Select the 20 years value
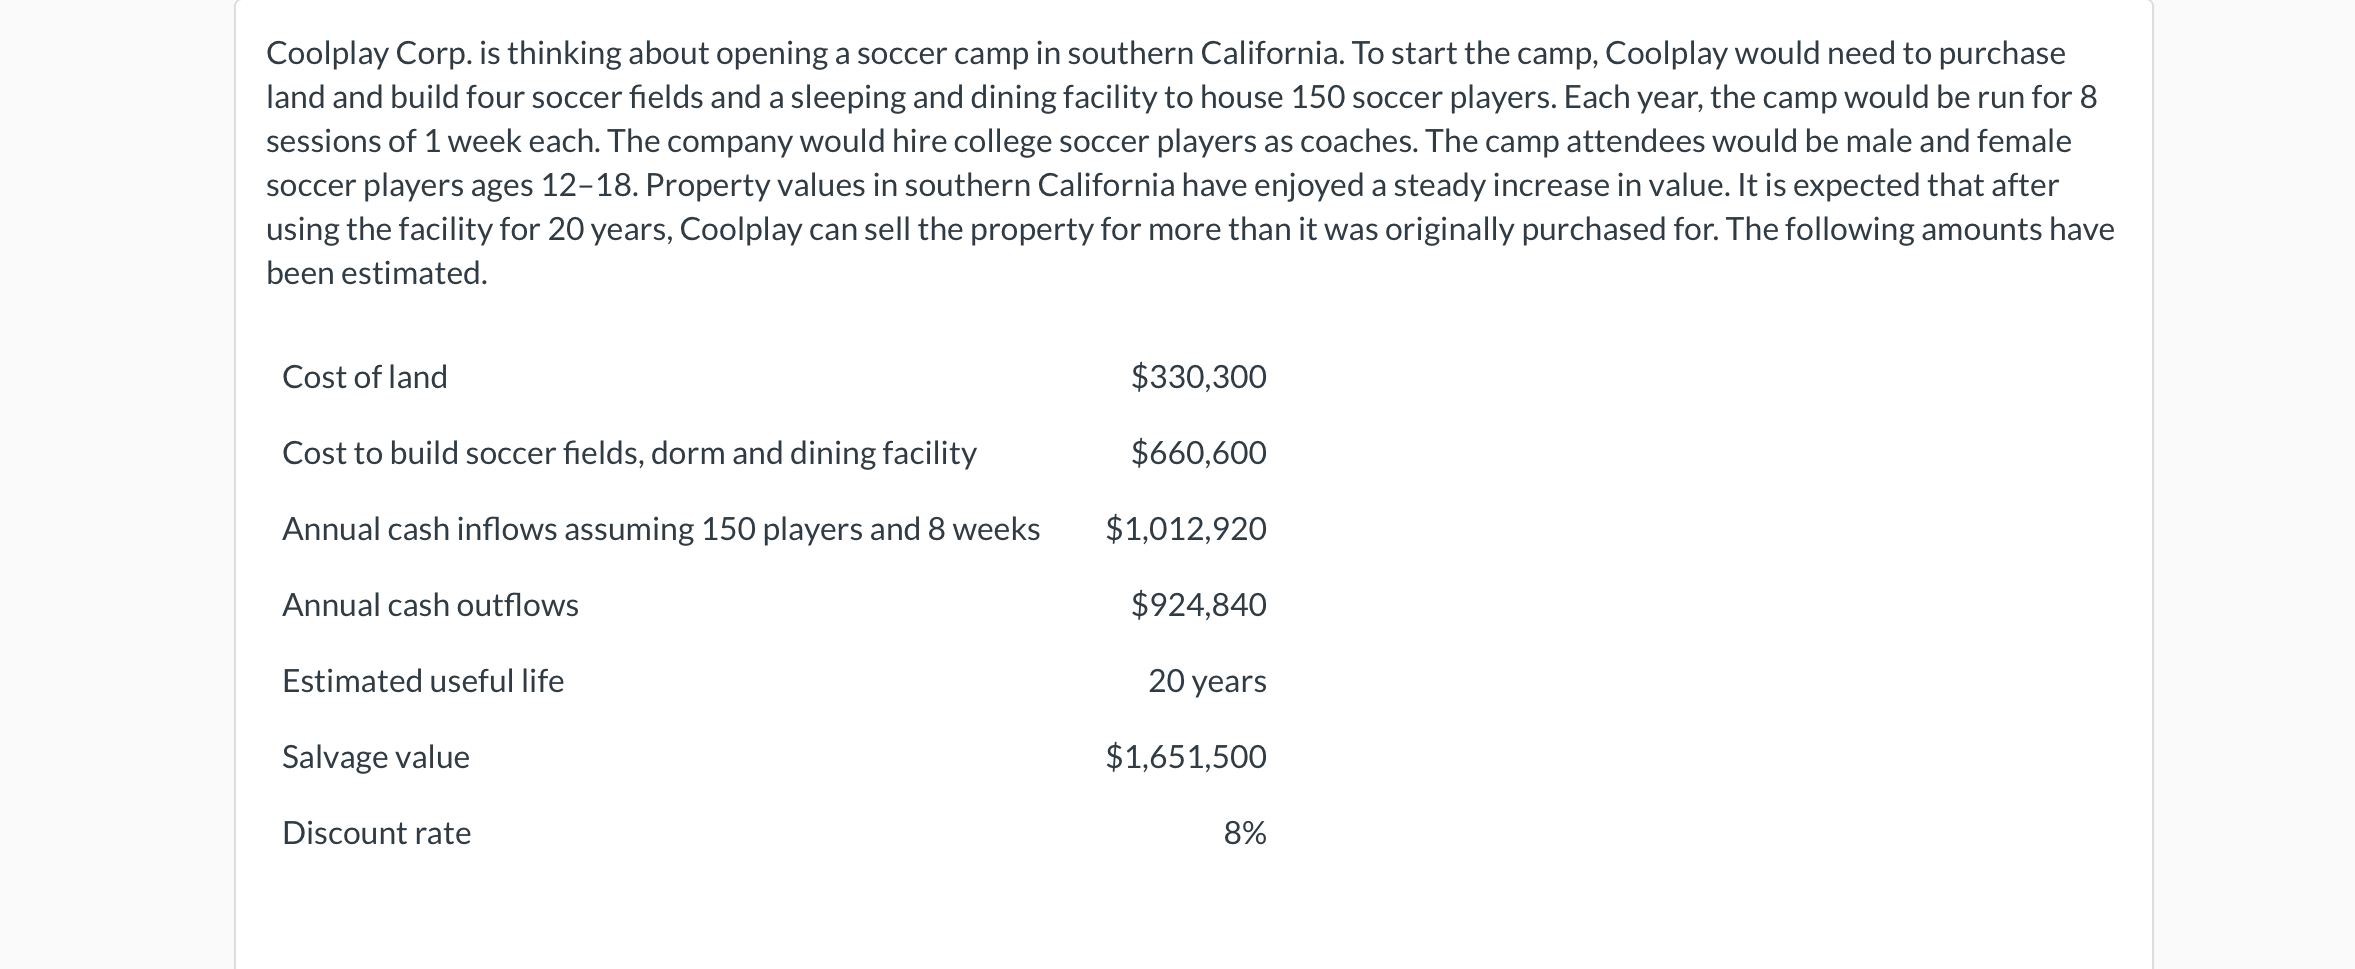The width and height of the screenshot is (2355, 969). [1207, 681]
